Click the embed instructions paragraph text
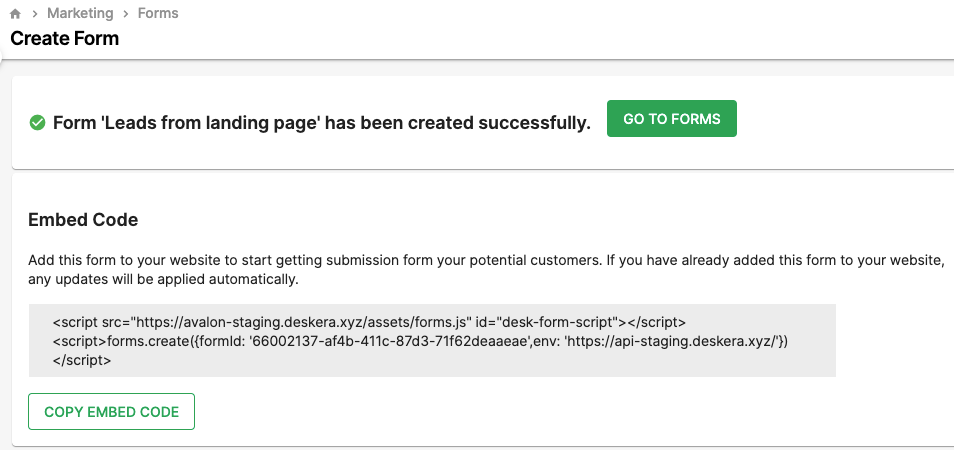This screenshot has height=450, width=954. [486, 271]
